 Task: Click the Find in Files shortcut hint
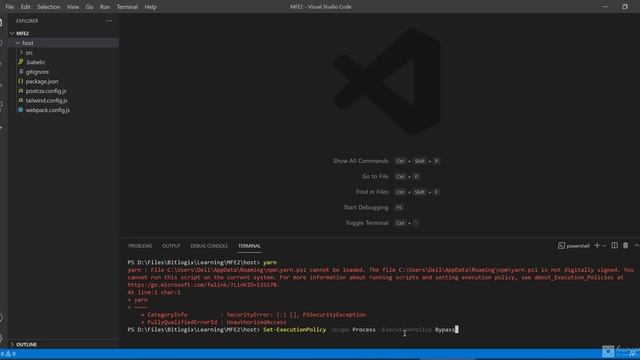[397, 192]
